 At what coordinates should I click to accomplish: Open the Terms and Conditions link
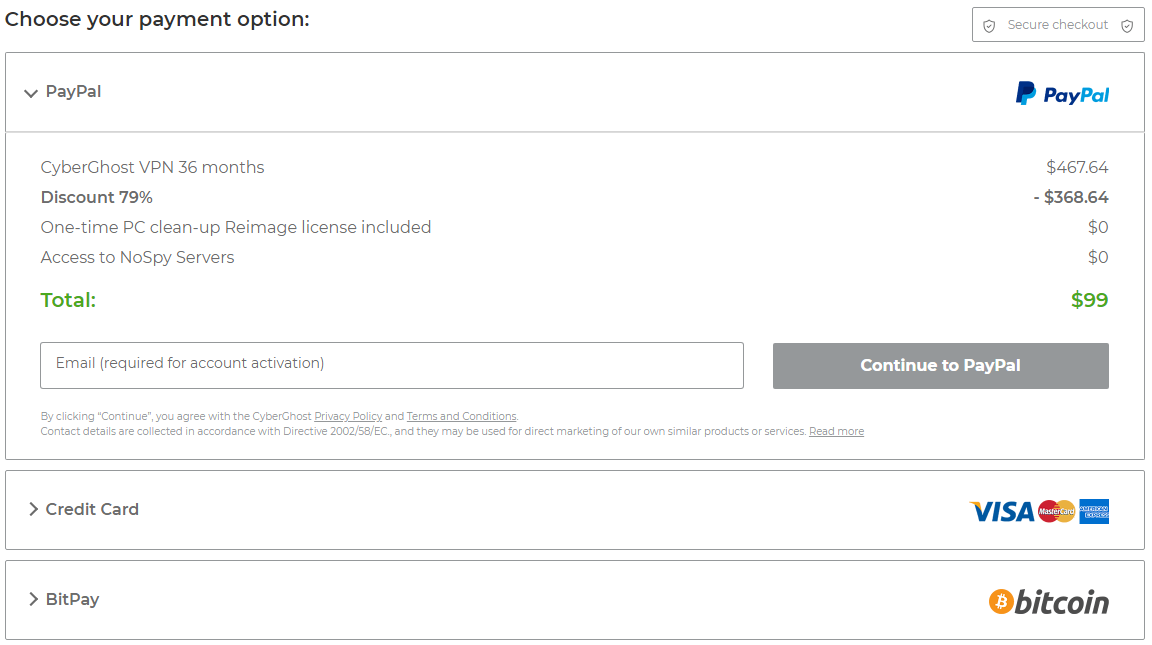pos(461,416)
